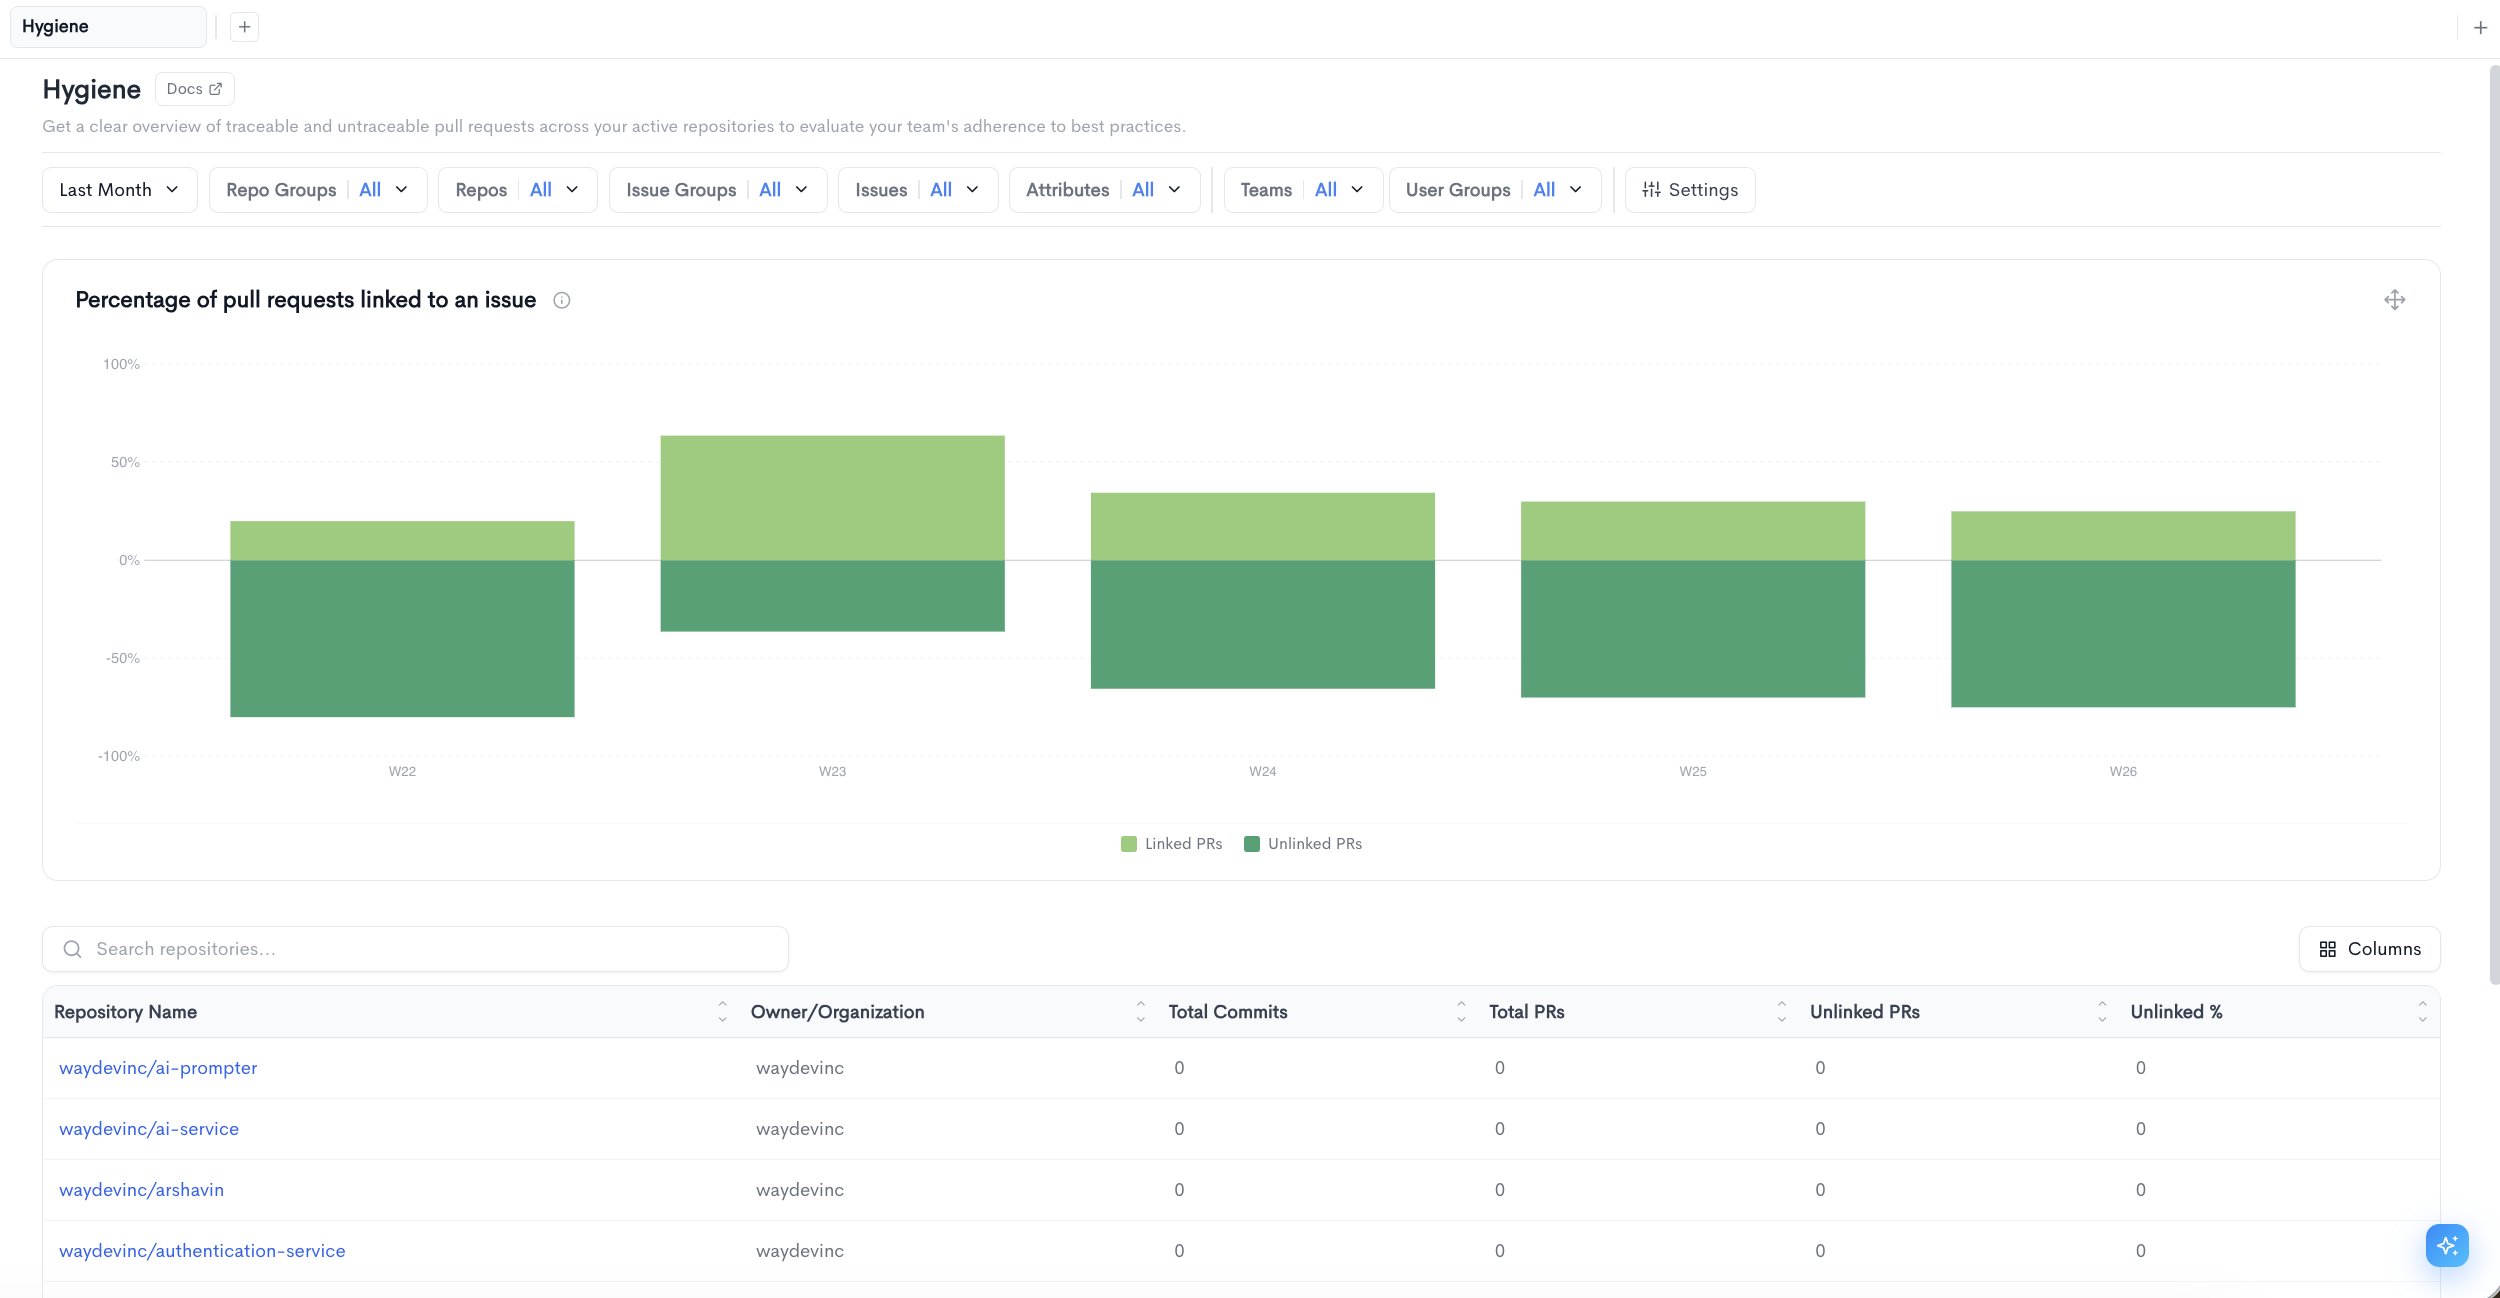This screenshot has height=1298, width=2500.
Task: Sort by Total Commits column
Action: click(x=1461, y=1012)
